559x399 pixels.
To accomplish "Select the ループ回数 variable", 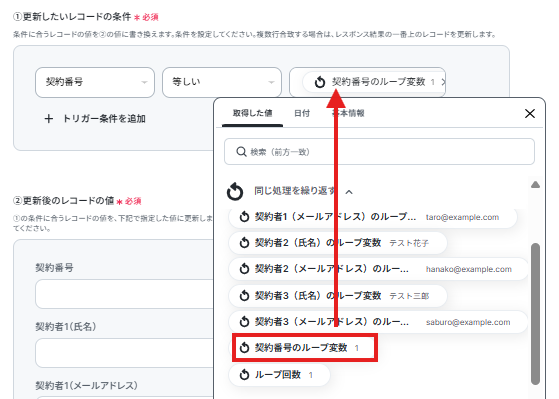I will tap(280, 375).
